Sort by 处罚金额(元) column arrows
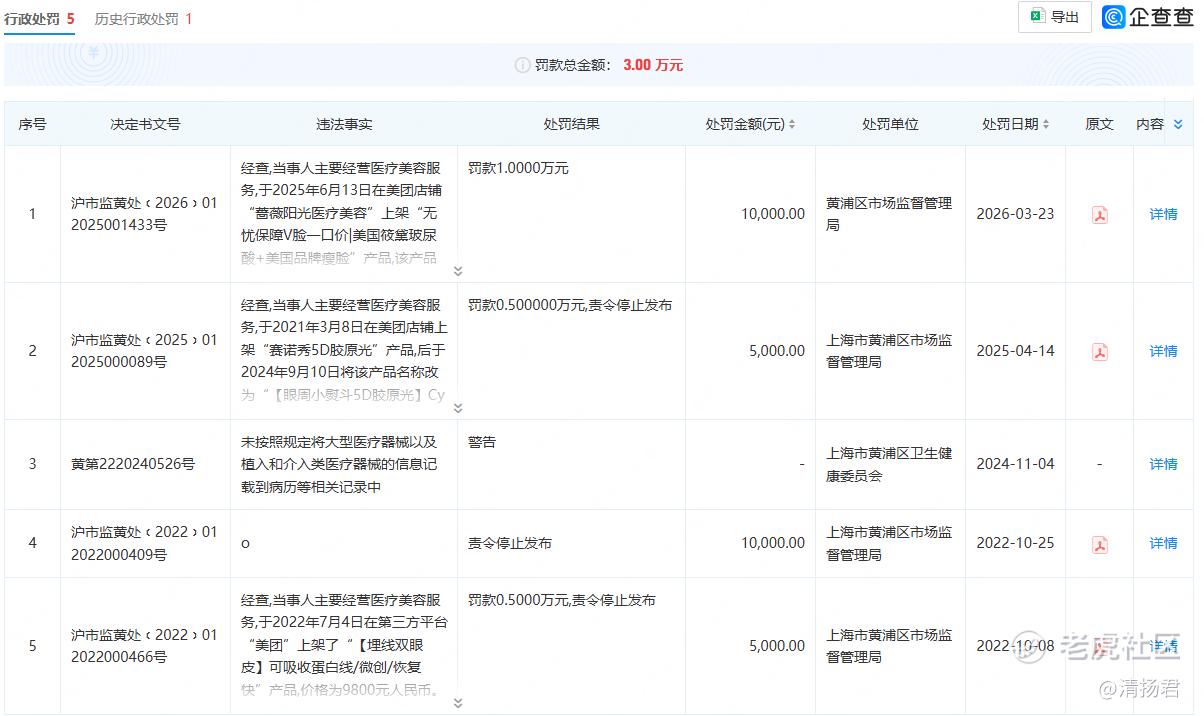 (x=792, y=125)
